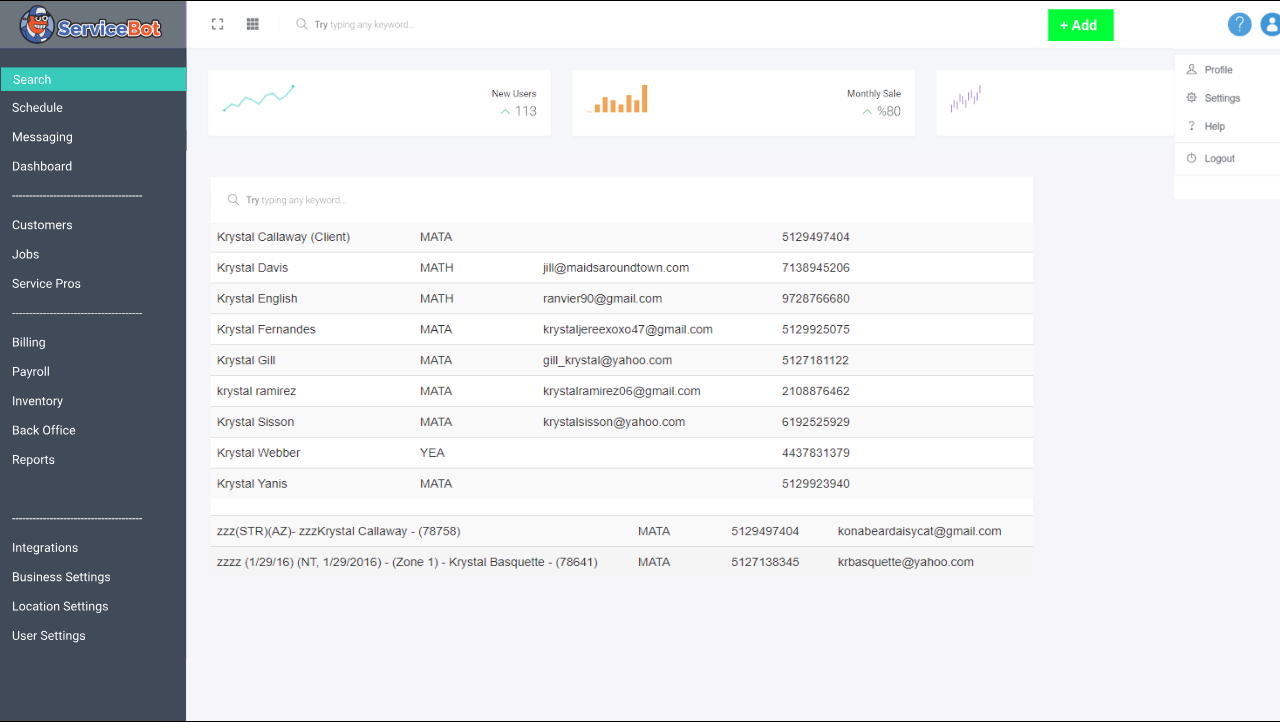The height and width of the screenshot is (722, 1280).
Task: Open the Krystal Fernandes row
Action: (622, 329)
